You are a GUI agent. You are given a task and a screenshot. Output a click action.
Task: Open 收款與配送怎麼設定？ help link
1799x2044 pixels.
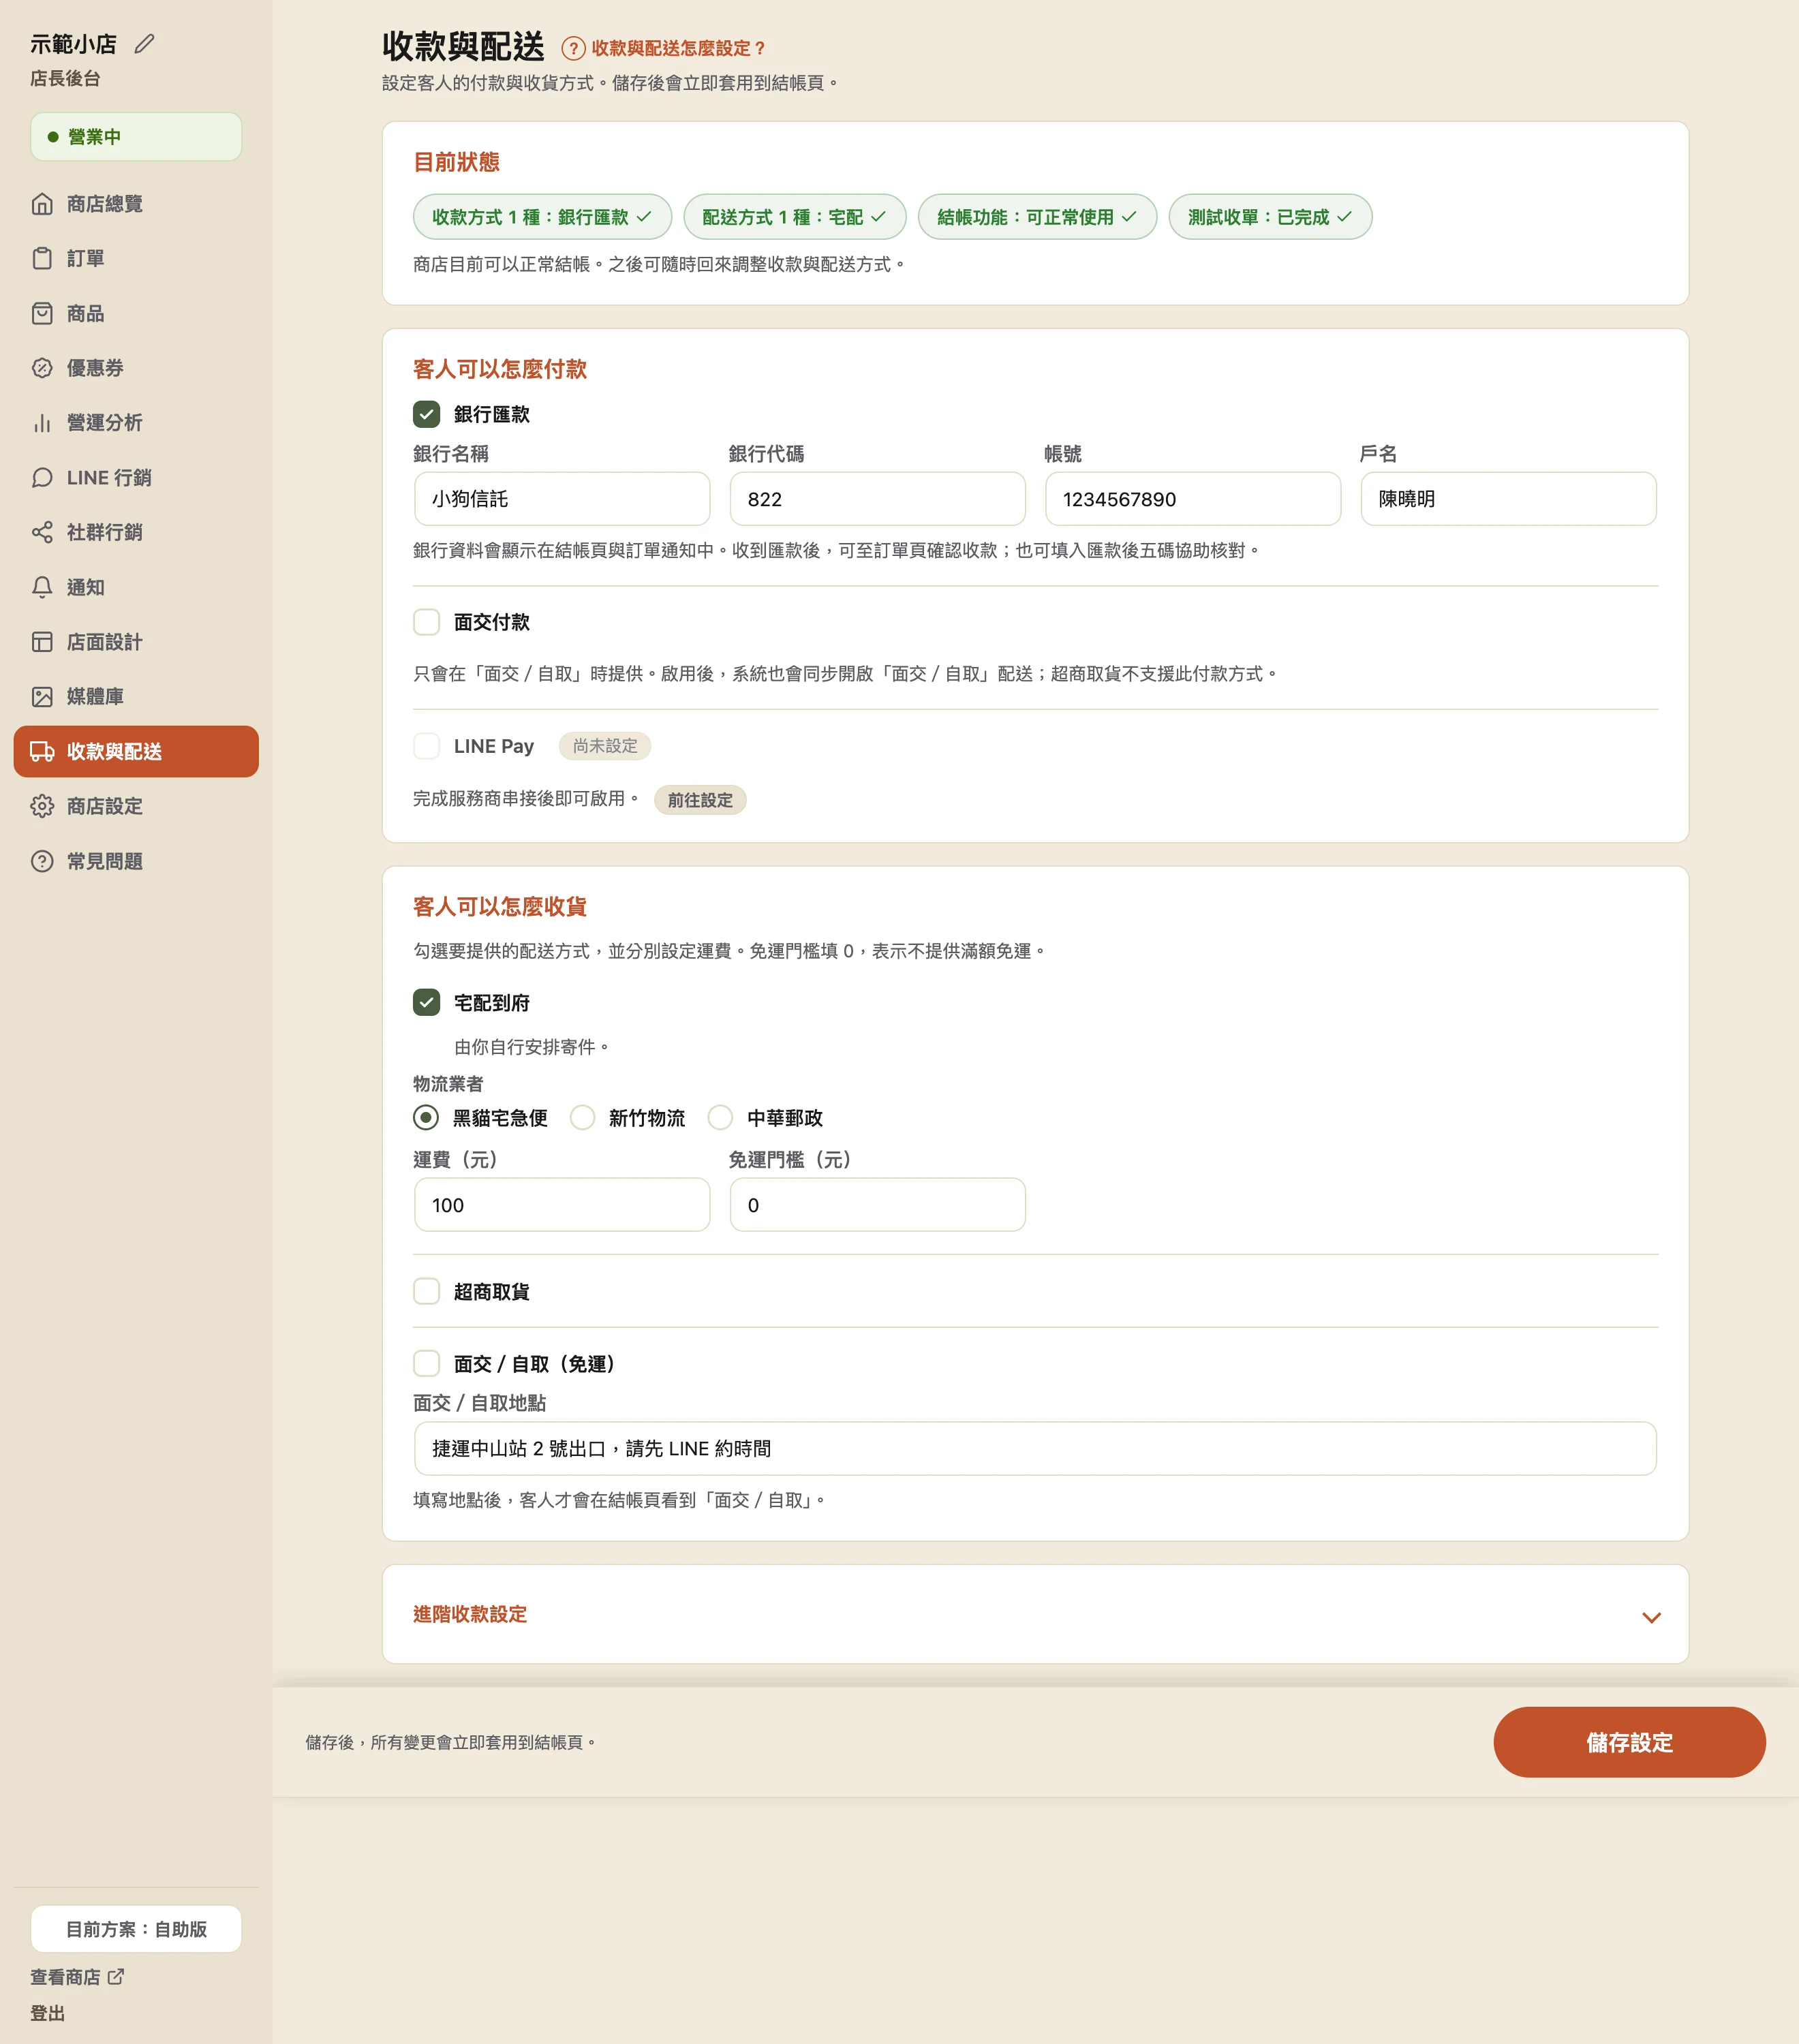pyautogui.click(x=678, y=48)
